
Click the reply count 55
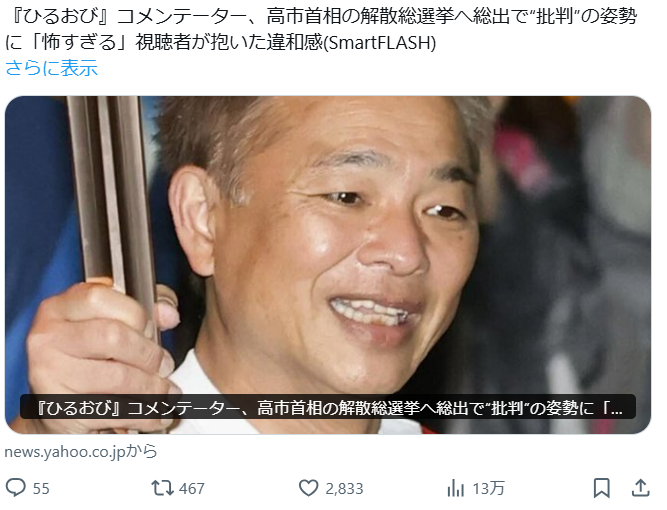tap(41, 488)
